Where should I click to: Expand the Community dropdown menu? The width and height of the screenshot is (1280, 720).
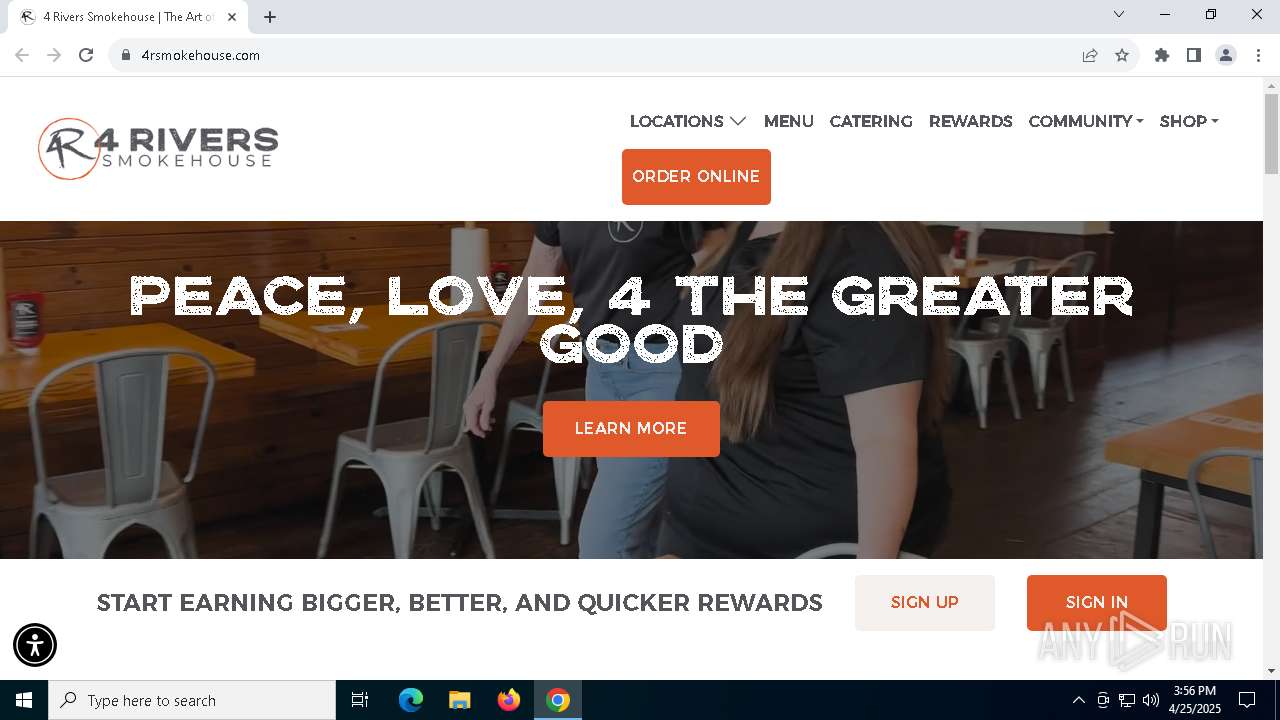[x=1086, y=121]
